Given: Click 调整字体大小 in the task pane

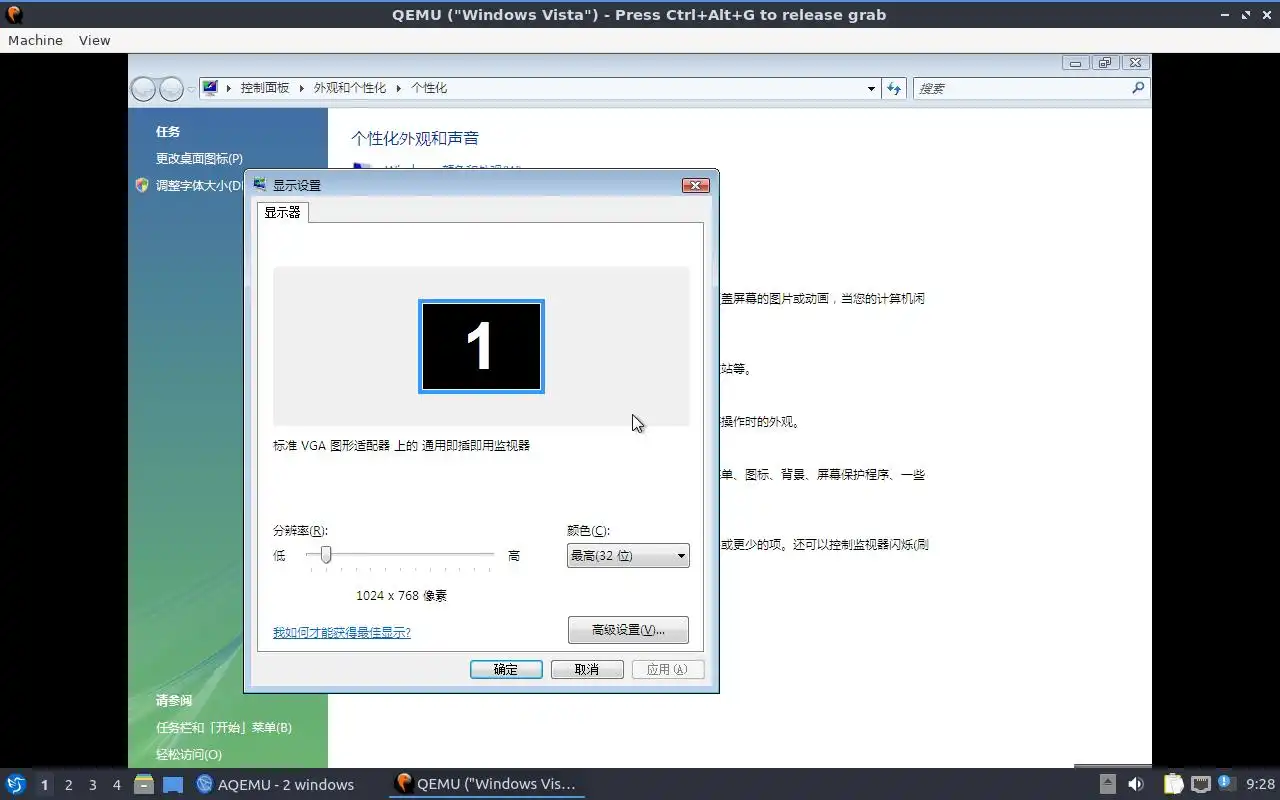Looking at the screenshot, I should (199, 186).
